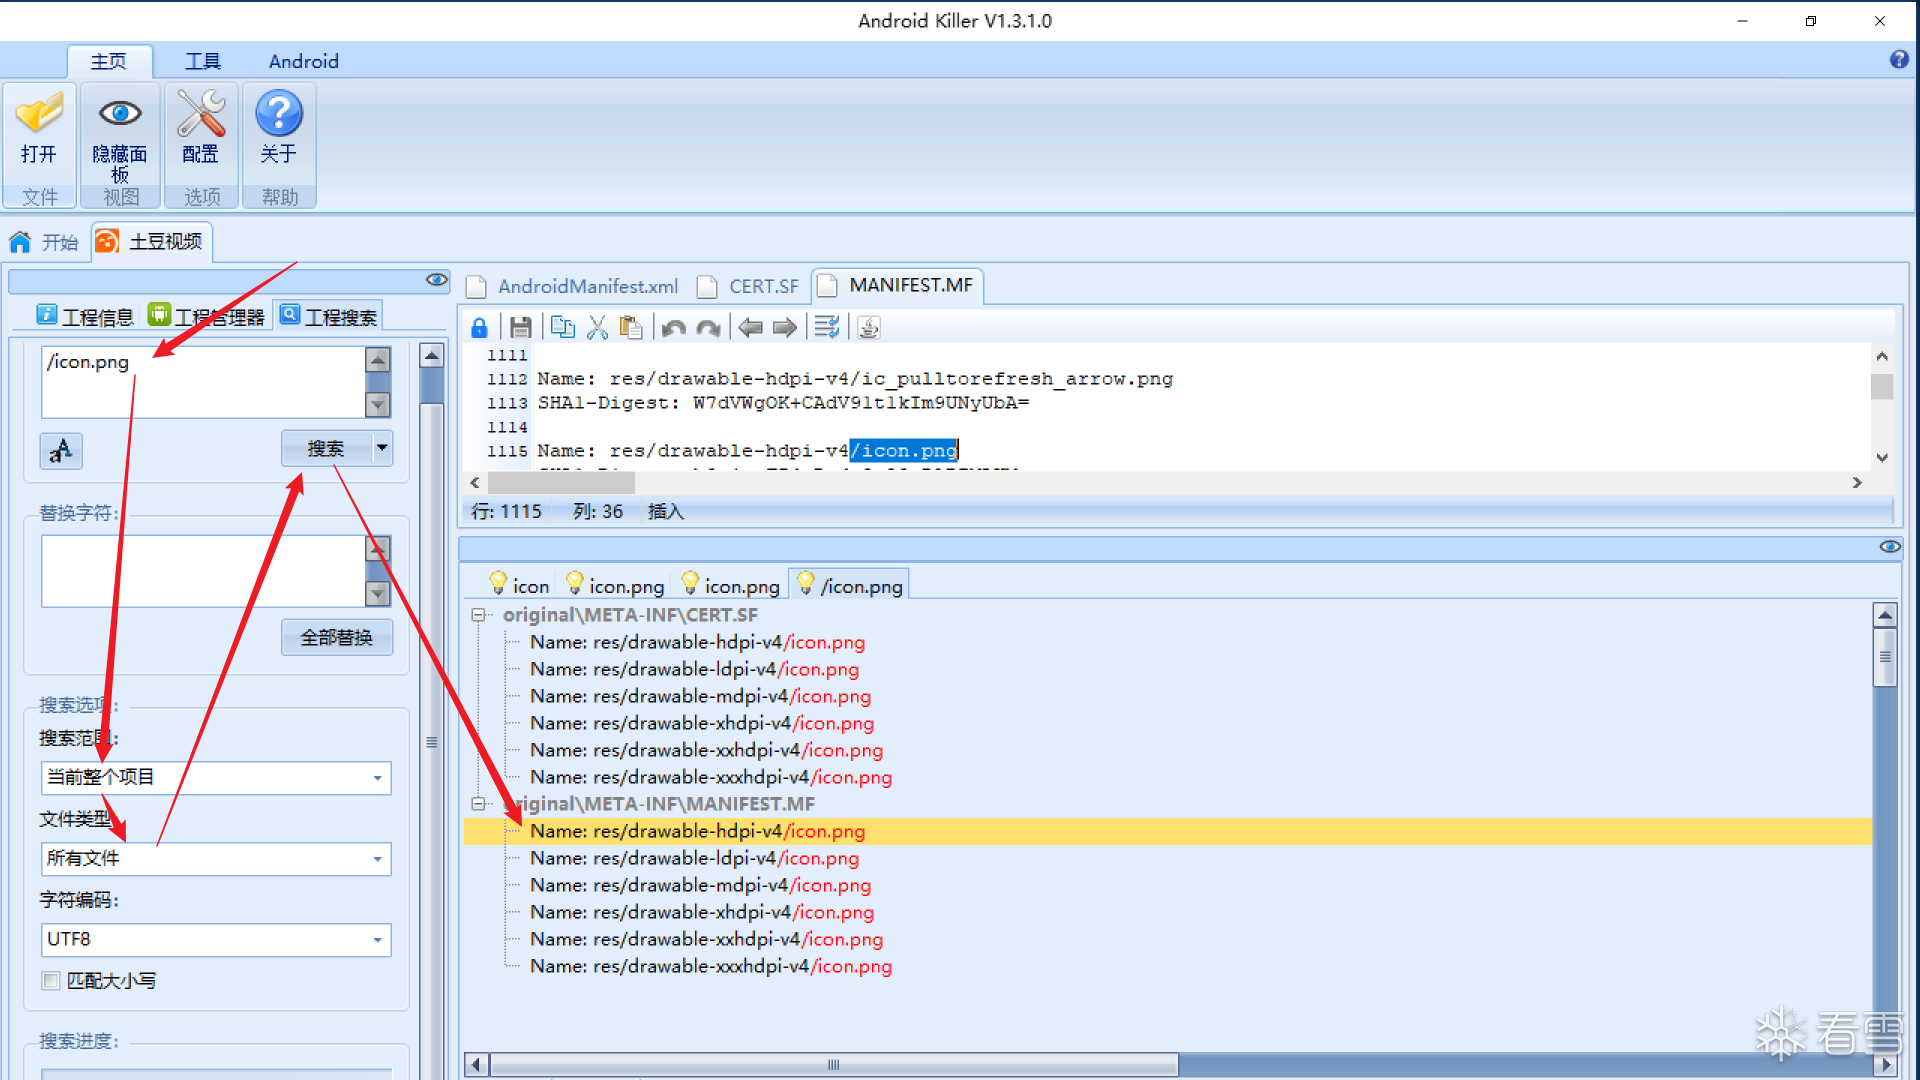
Task: Click the clipboard paste icon
Action: point(631,328)
